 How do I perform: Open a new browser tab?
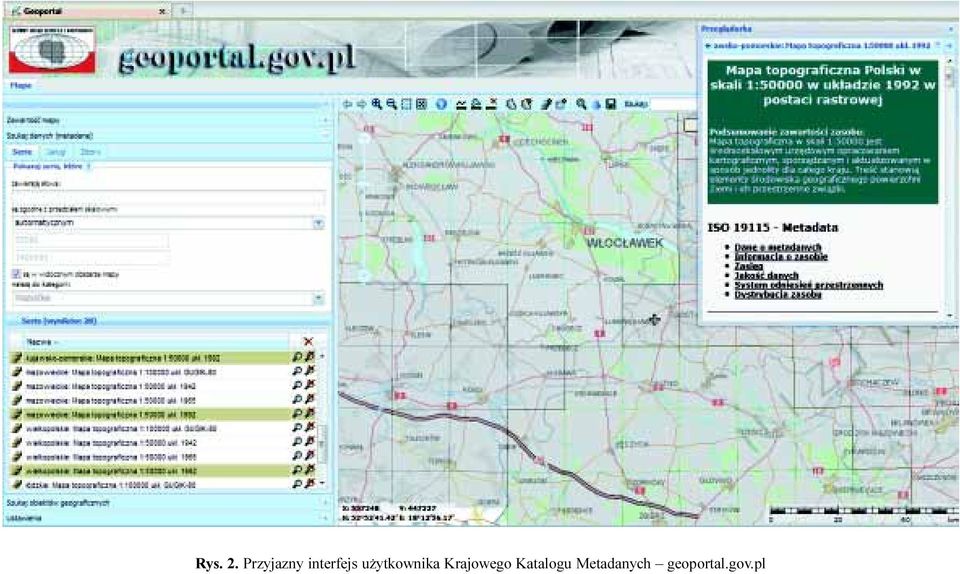184,10
